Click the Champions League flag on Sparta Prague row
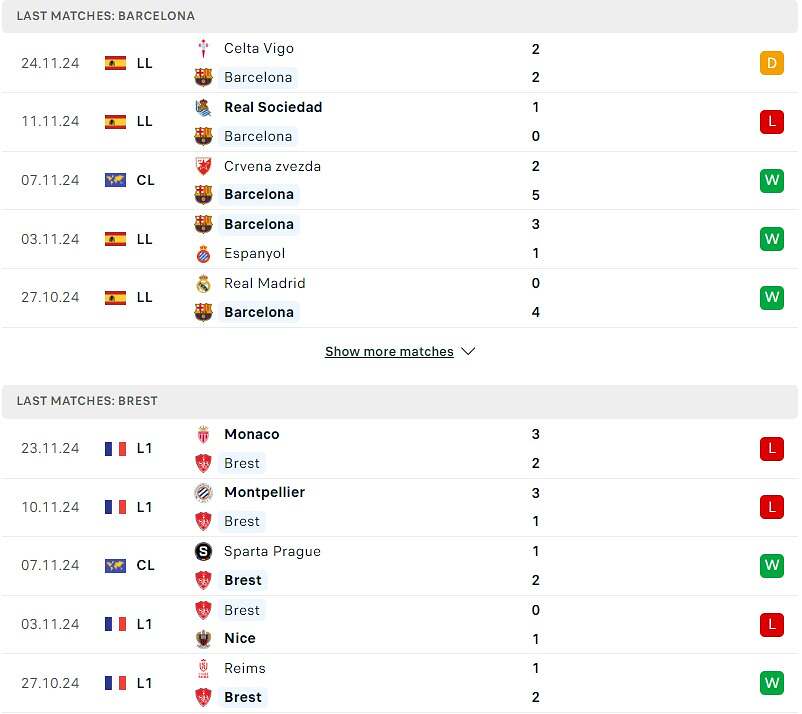This screenshot has height=714, width=802. click(115, 565)
